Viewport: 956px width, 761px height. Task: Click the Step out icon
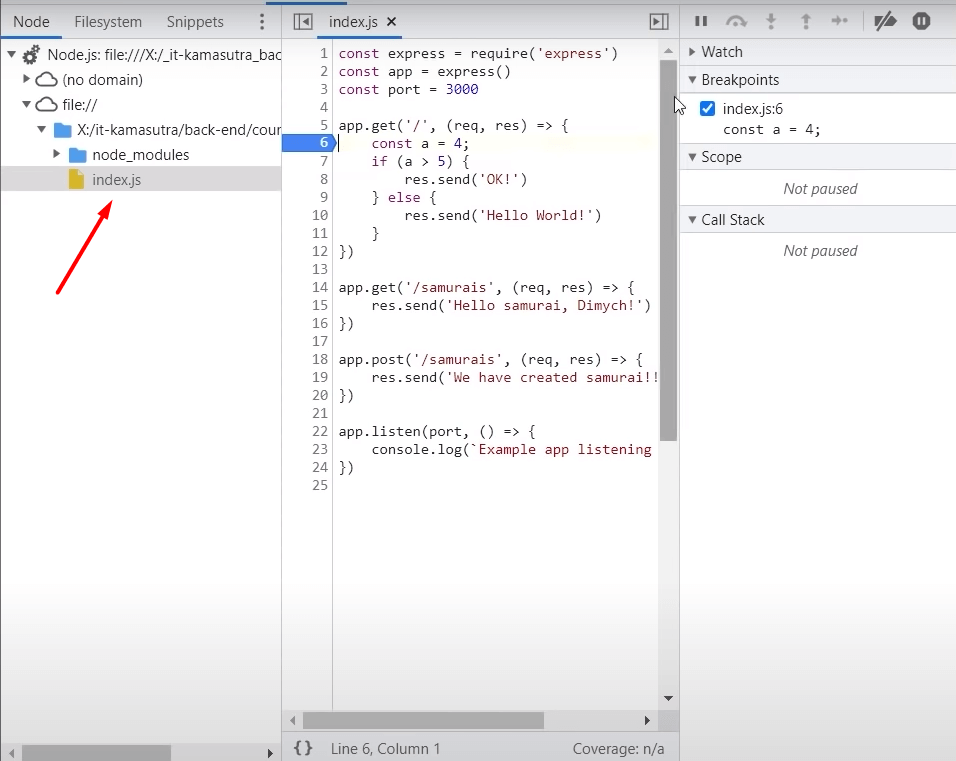(805, 21)
